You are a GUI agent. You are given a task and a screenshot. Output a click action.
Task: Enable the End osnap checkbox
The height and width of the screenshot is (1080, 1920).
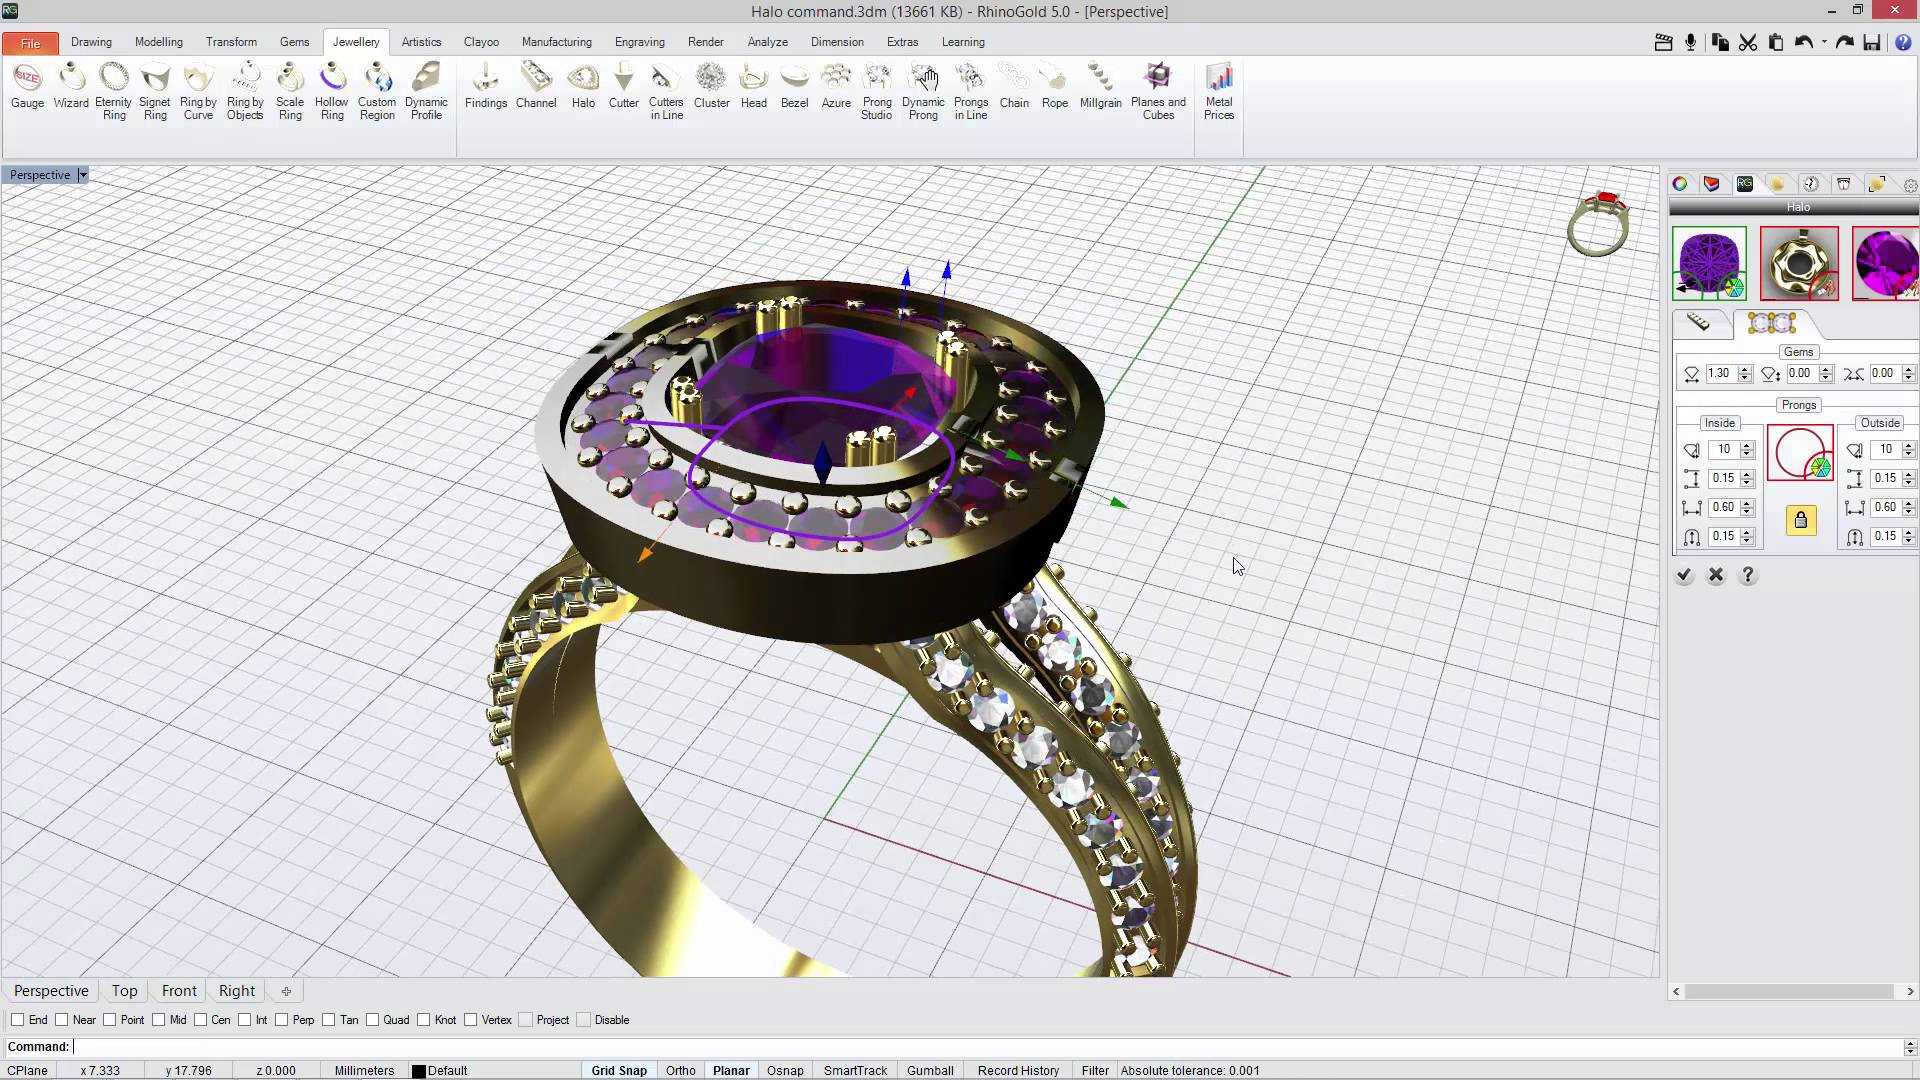pyautogui.click(x=18, y=1020)
